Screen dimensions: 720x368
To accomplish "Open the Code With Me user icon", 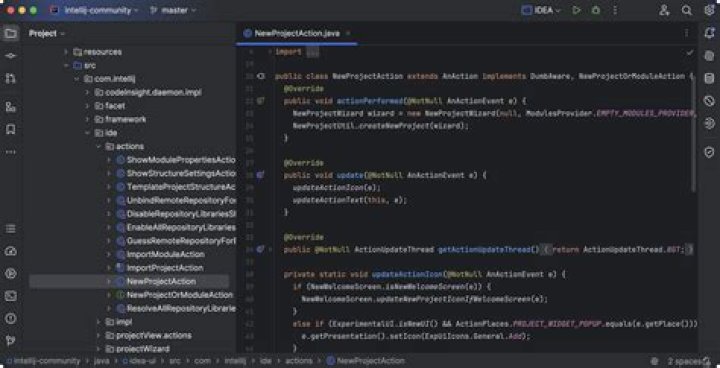I will tap(664, 10).
